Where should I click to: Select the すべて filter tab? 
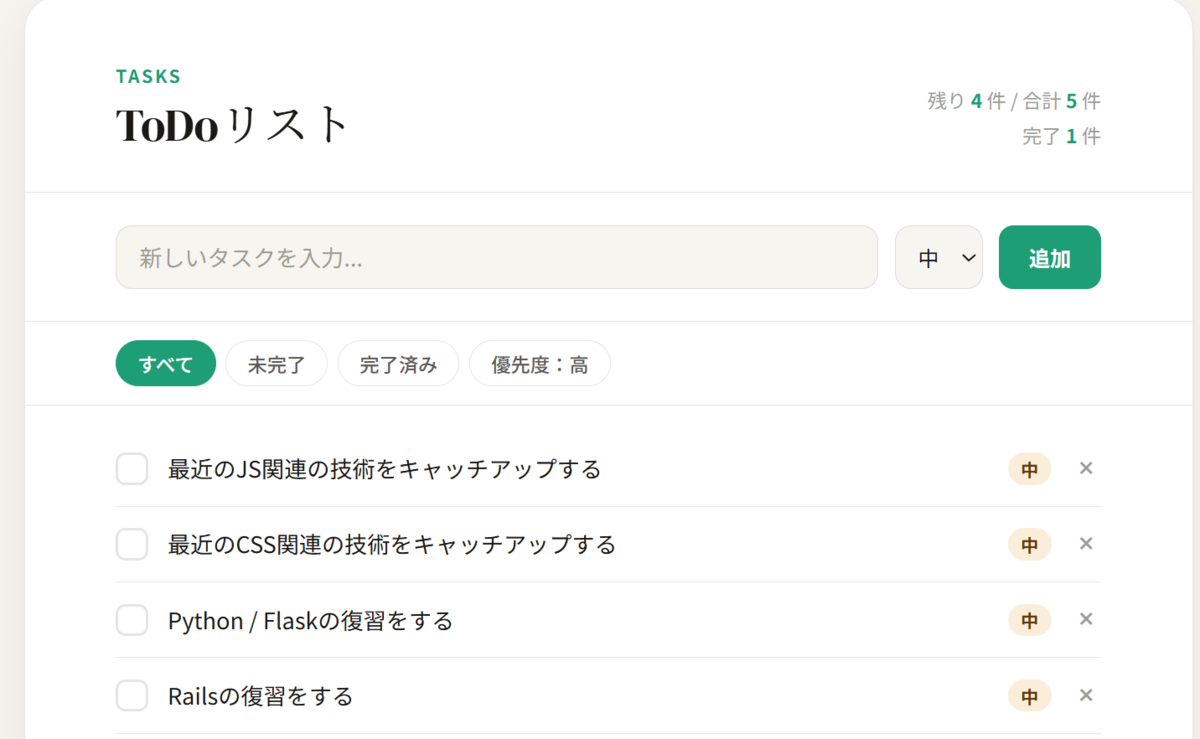[166, 363]
